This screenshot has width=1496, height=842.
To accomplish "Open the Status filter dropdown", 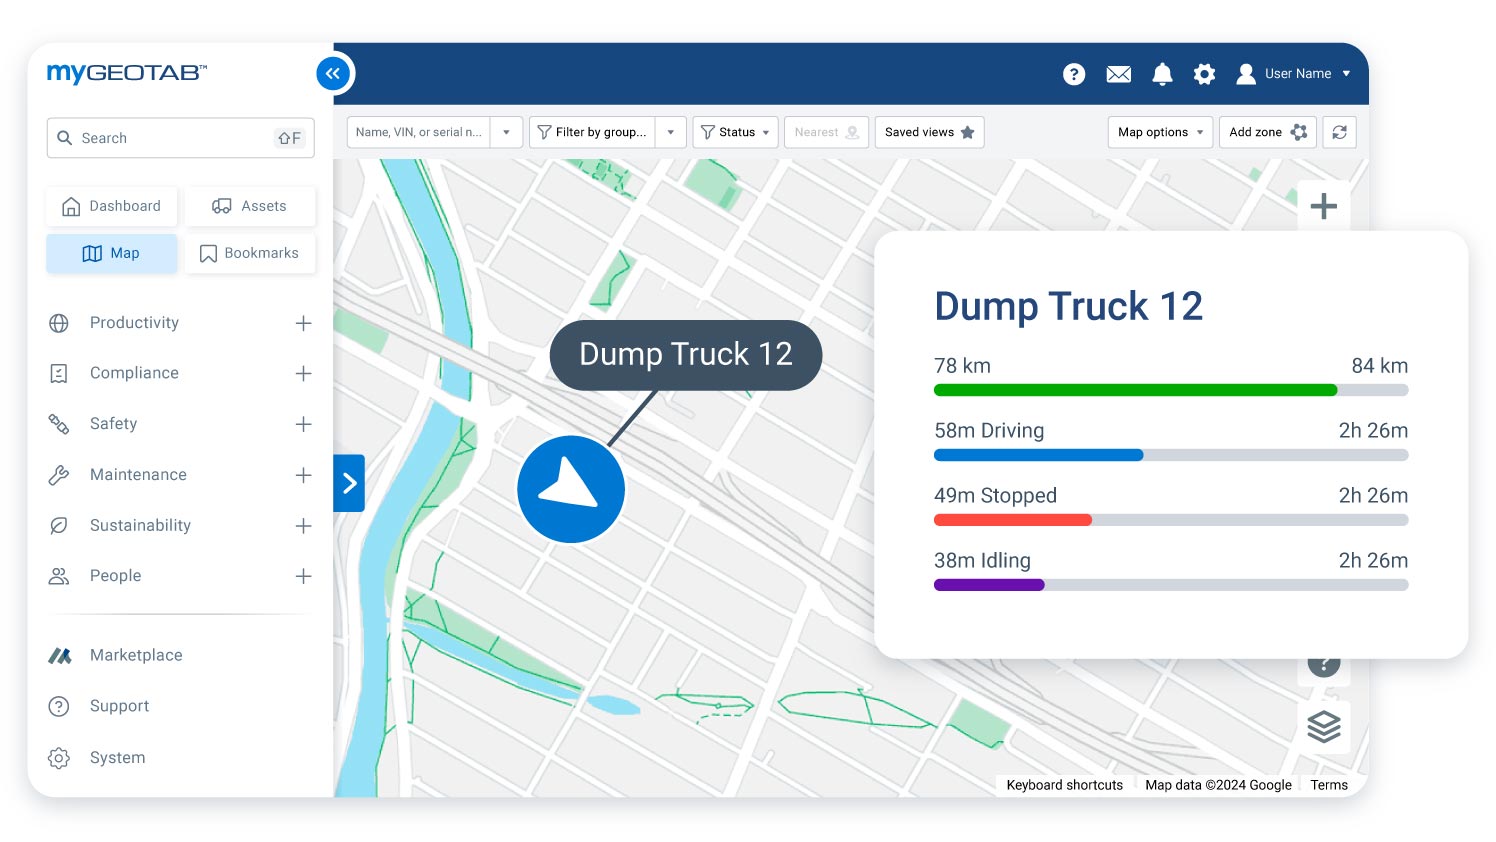I will pos(735,131).
